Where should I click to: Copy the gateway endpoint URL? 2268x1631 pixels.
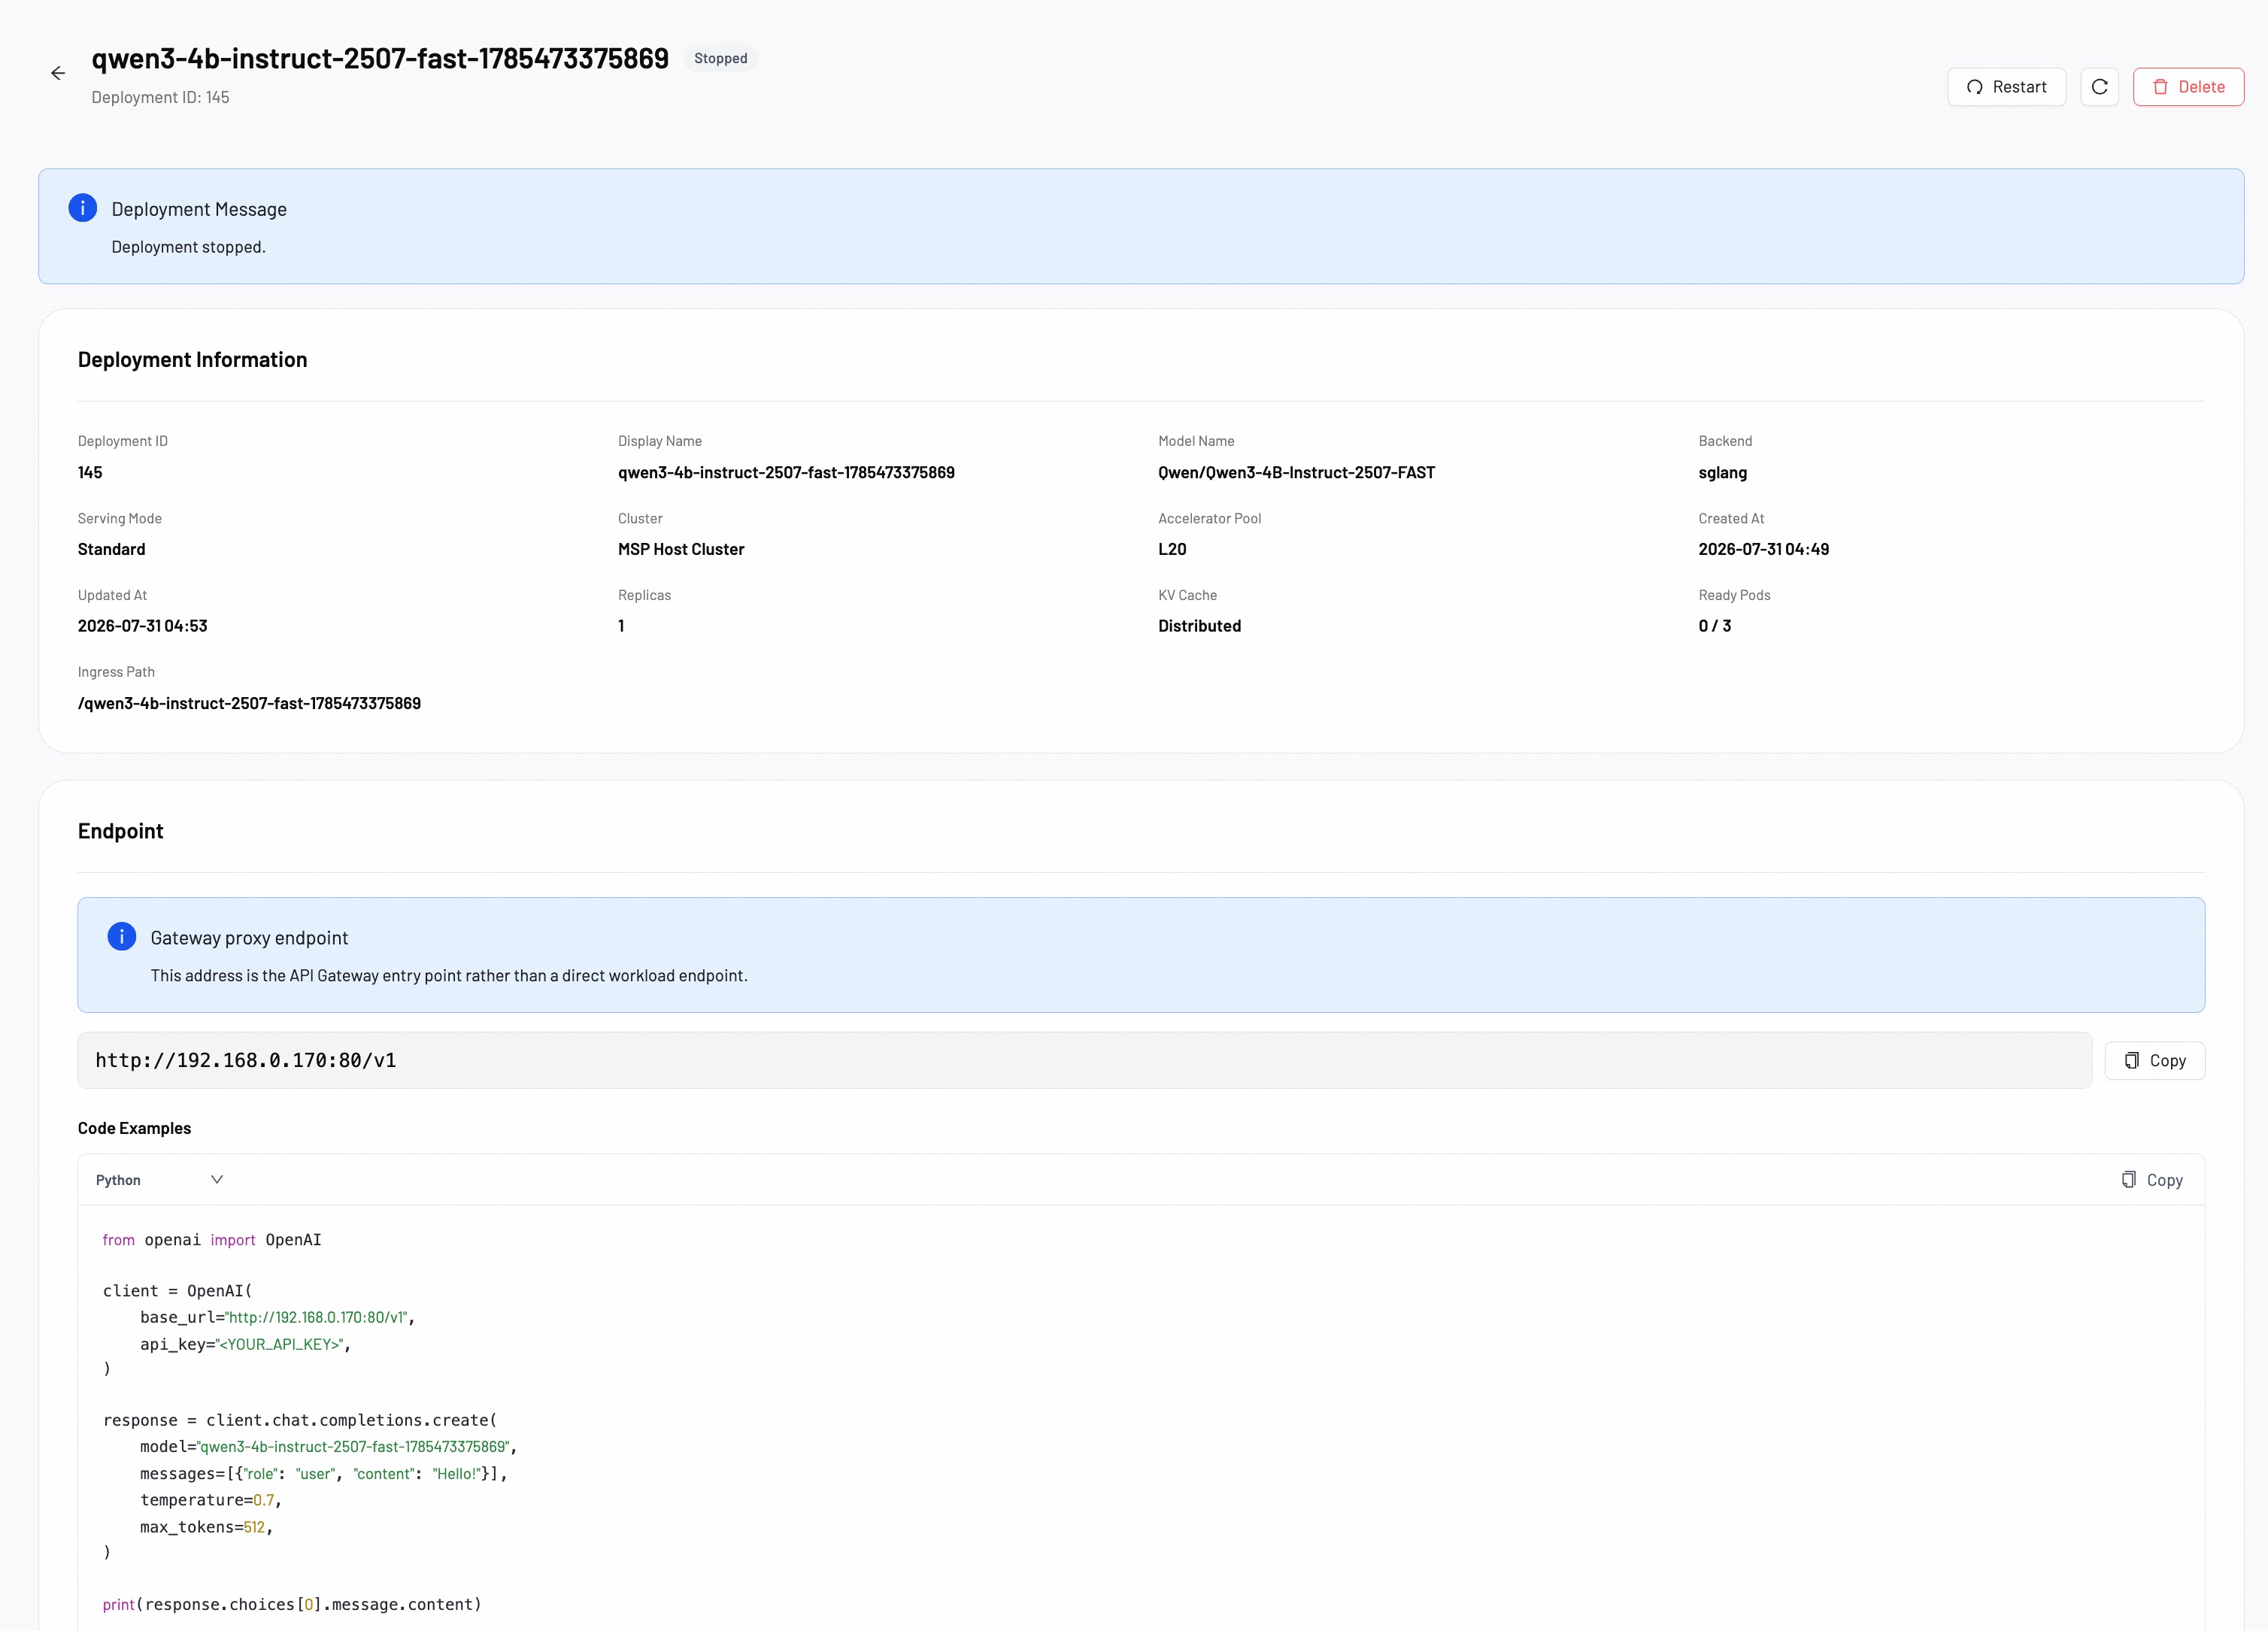point(2154,1060)
